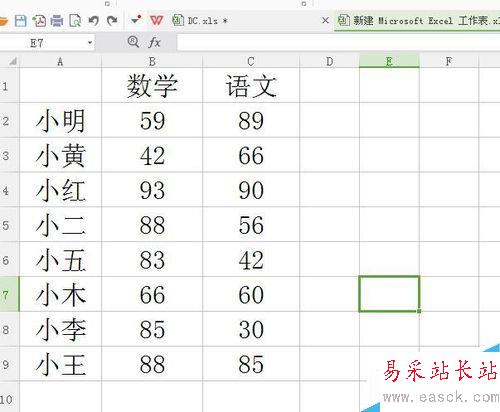This screenshot has width=500, height=412.
Task: Click 小红's Chinese score 90
Action: [x=251, y=190]
